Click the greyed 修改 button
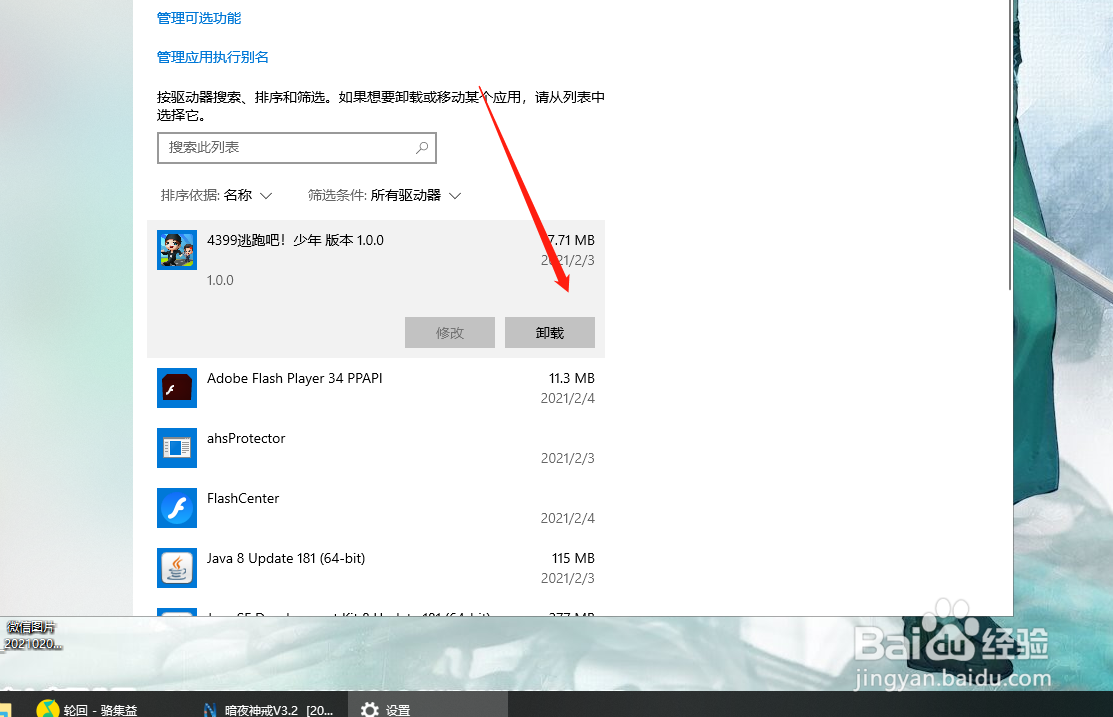1113x717 pixels. pos(449,332)
